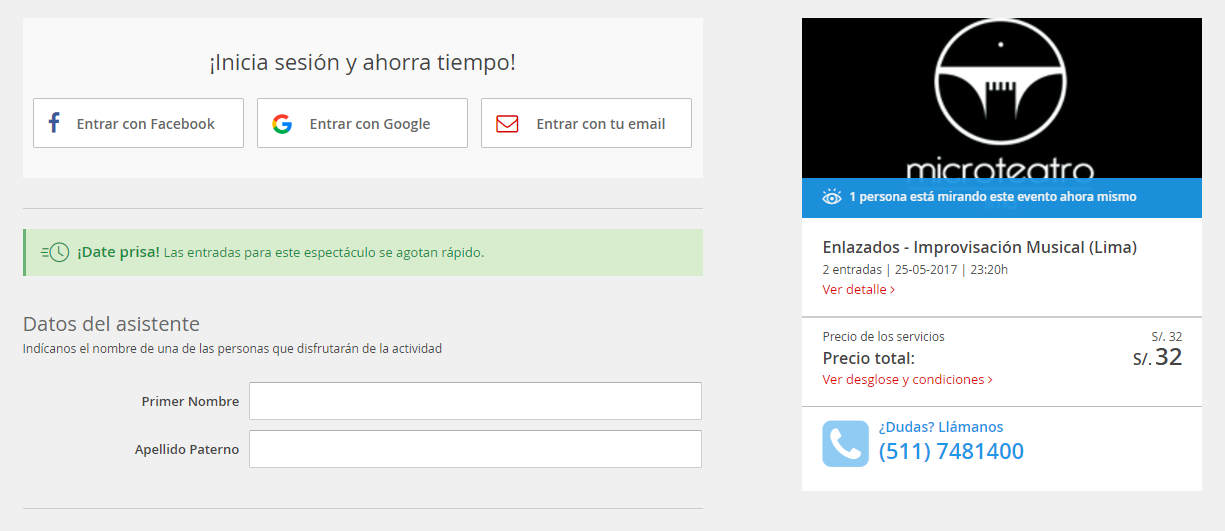Screen dimensions: 1225x531
Task: Sign in with Entrar con Facebook button
Action: [138, 123]
